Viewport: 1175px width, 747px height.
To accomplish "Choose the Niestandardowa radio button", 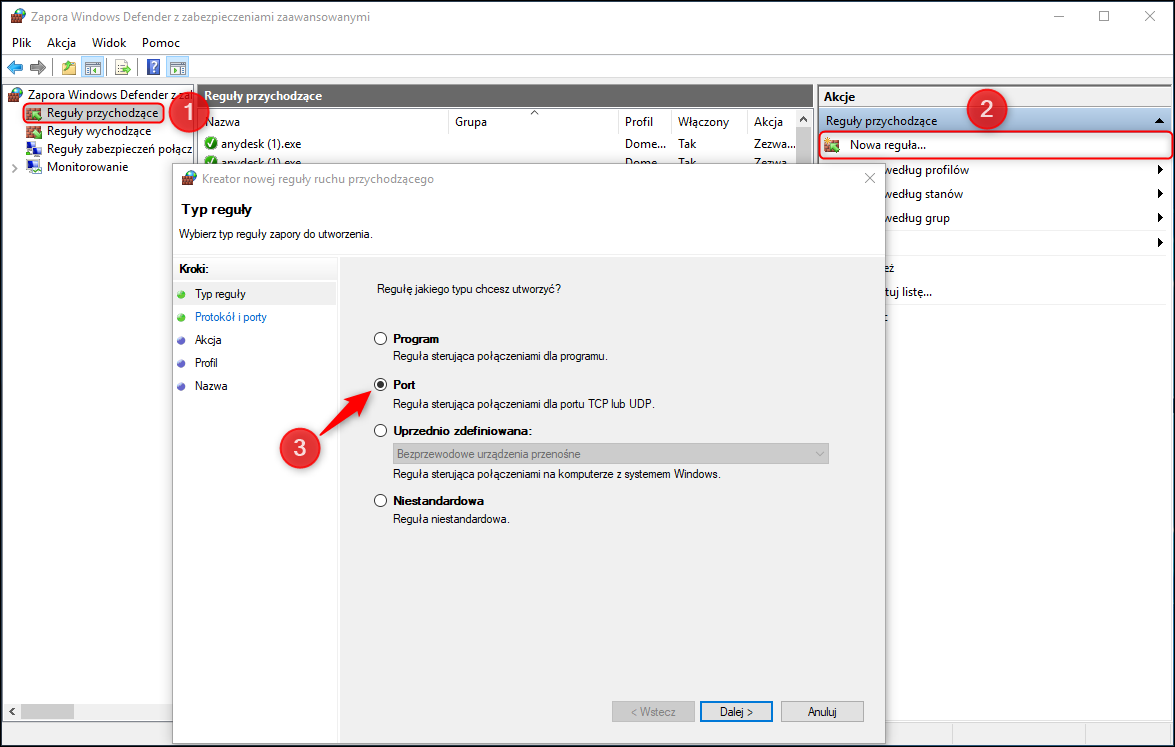I will click(381, 500).
